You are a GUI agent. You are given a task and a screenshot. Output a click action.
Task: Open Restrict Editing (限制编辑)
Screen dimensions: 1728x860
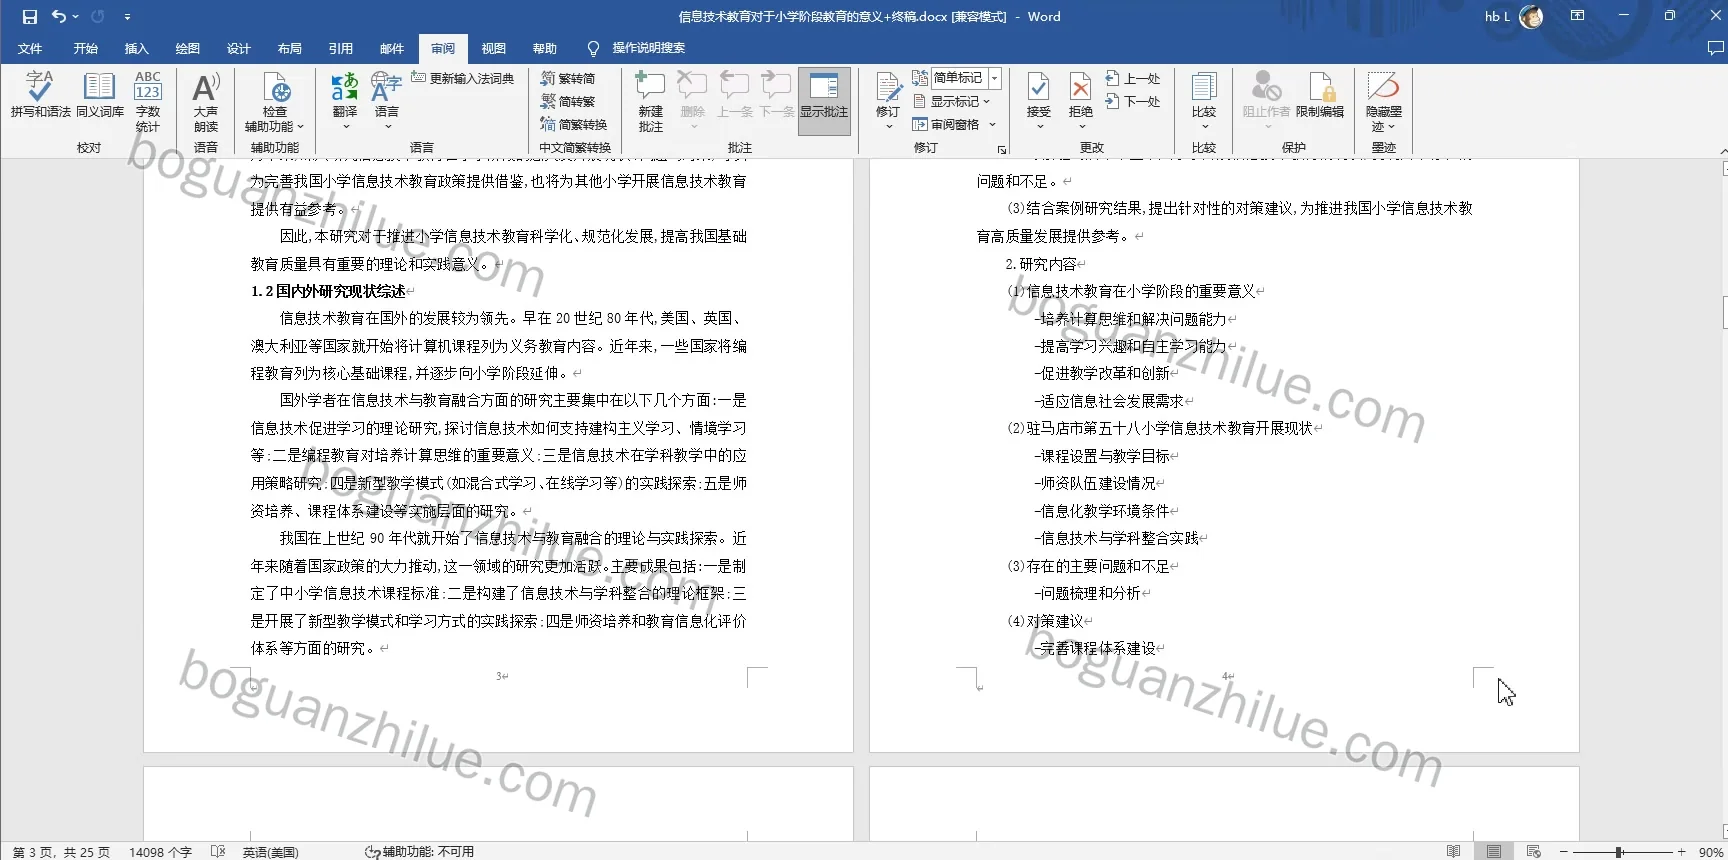(x=1320, y=95)
